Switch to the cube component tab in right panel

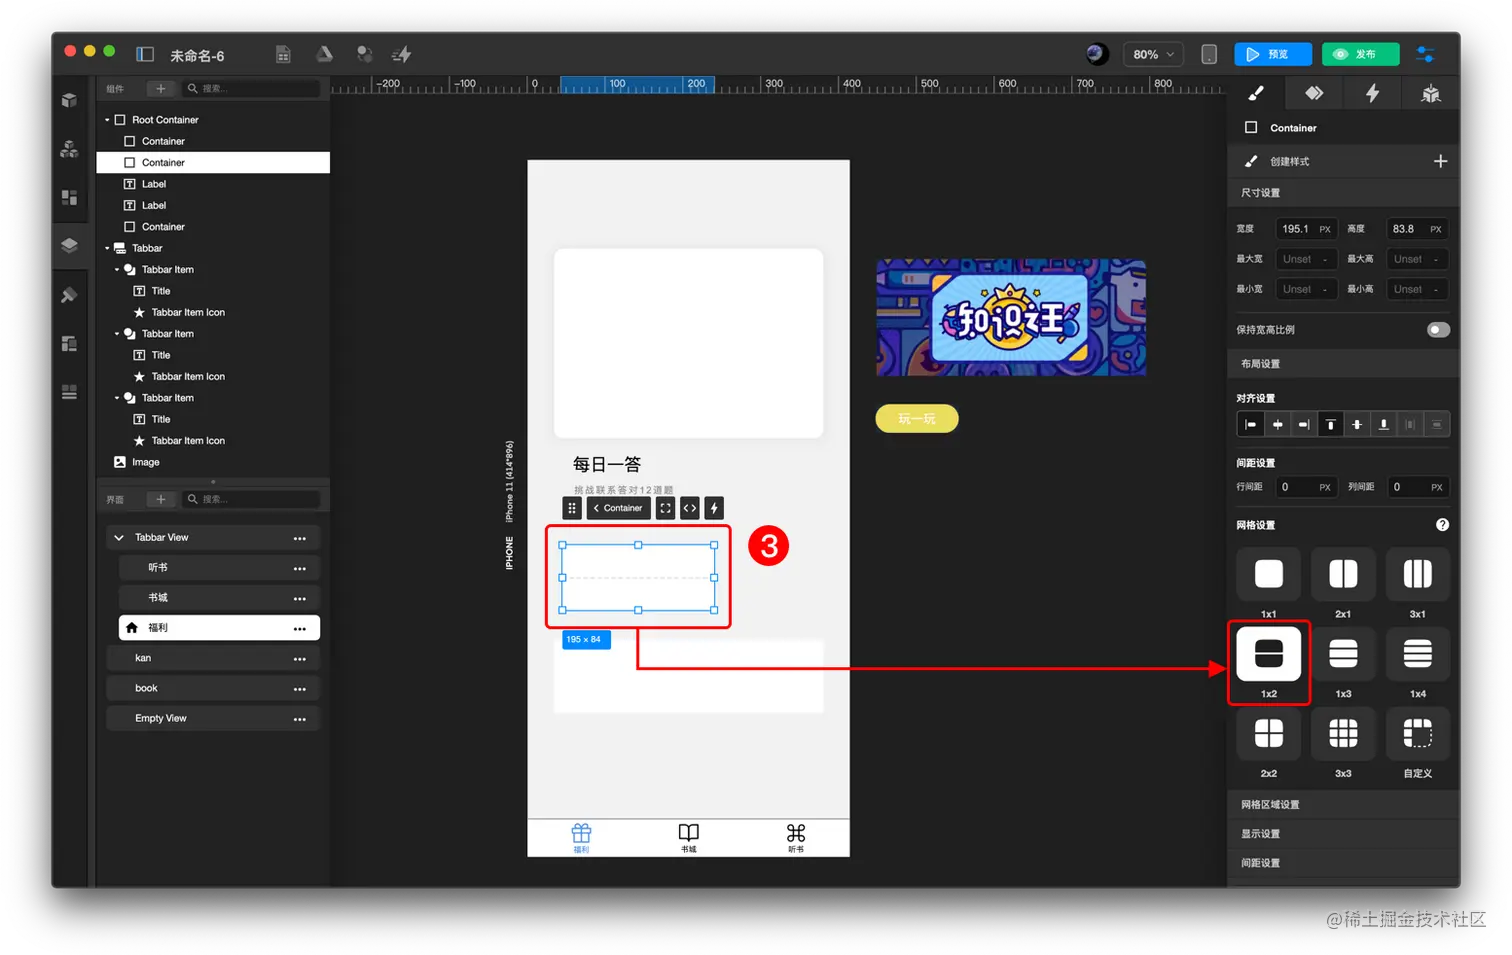click(1431, 93)
